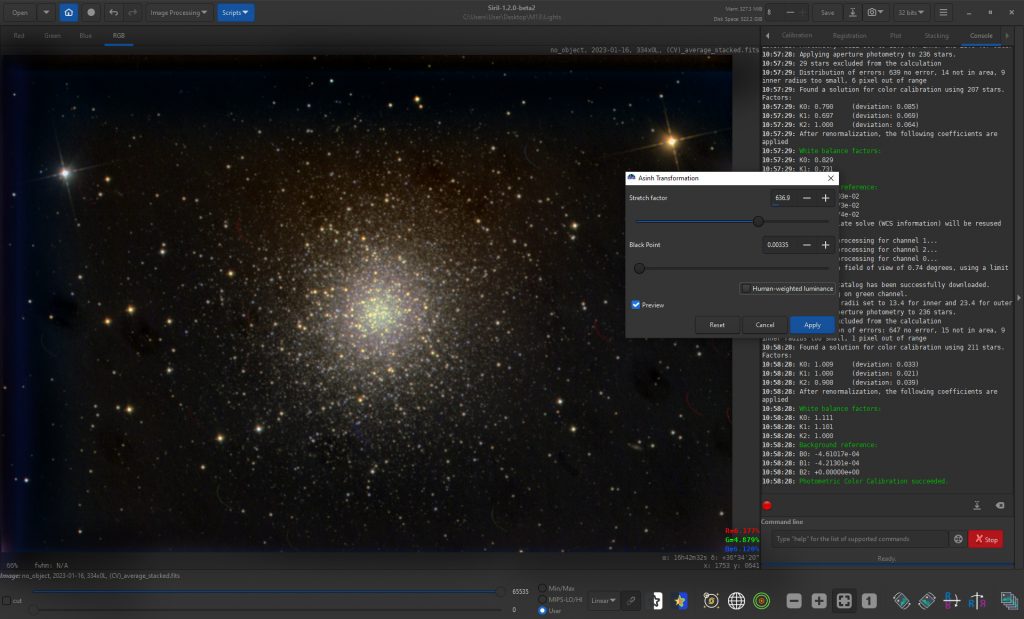Screen dimensions: 1024x619
Task: Click Apply in Asinh Transformation dialog
Action: click(812, 325)
